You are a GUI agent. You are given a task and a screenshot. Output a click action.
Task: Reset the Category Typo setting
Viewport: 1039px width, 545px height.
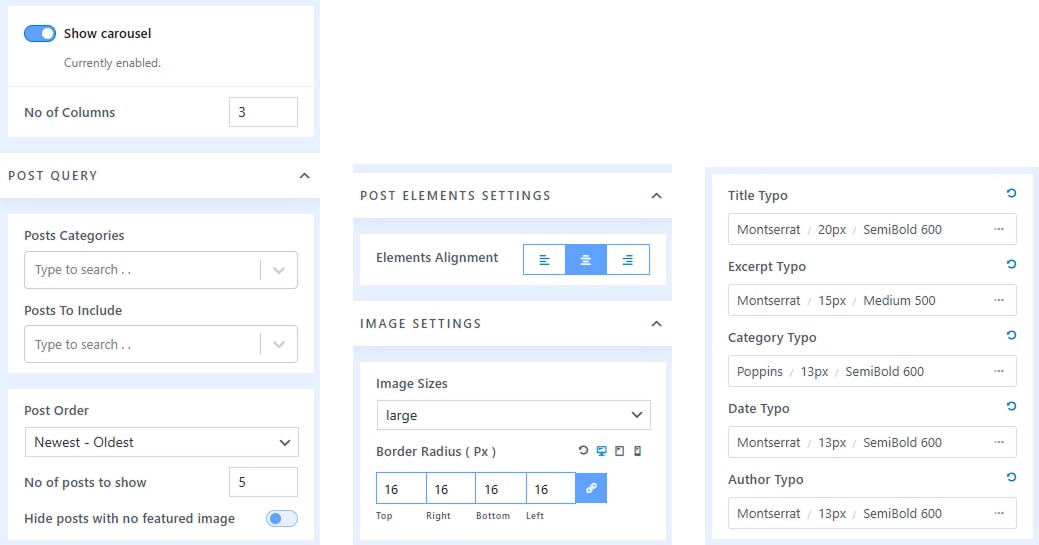click(1011, 336)
